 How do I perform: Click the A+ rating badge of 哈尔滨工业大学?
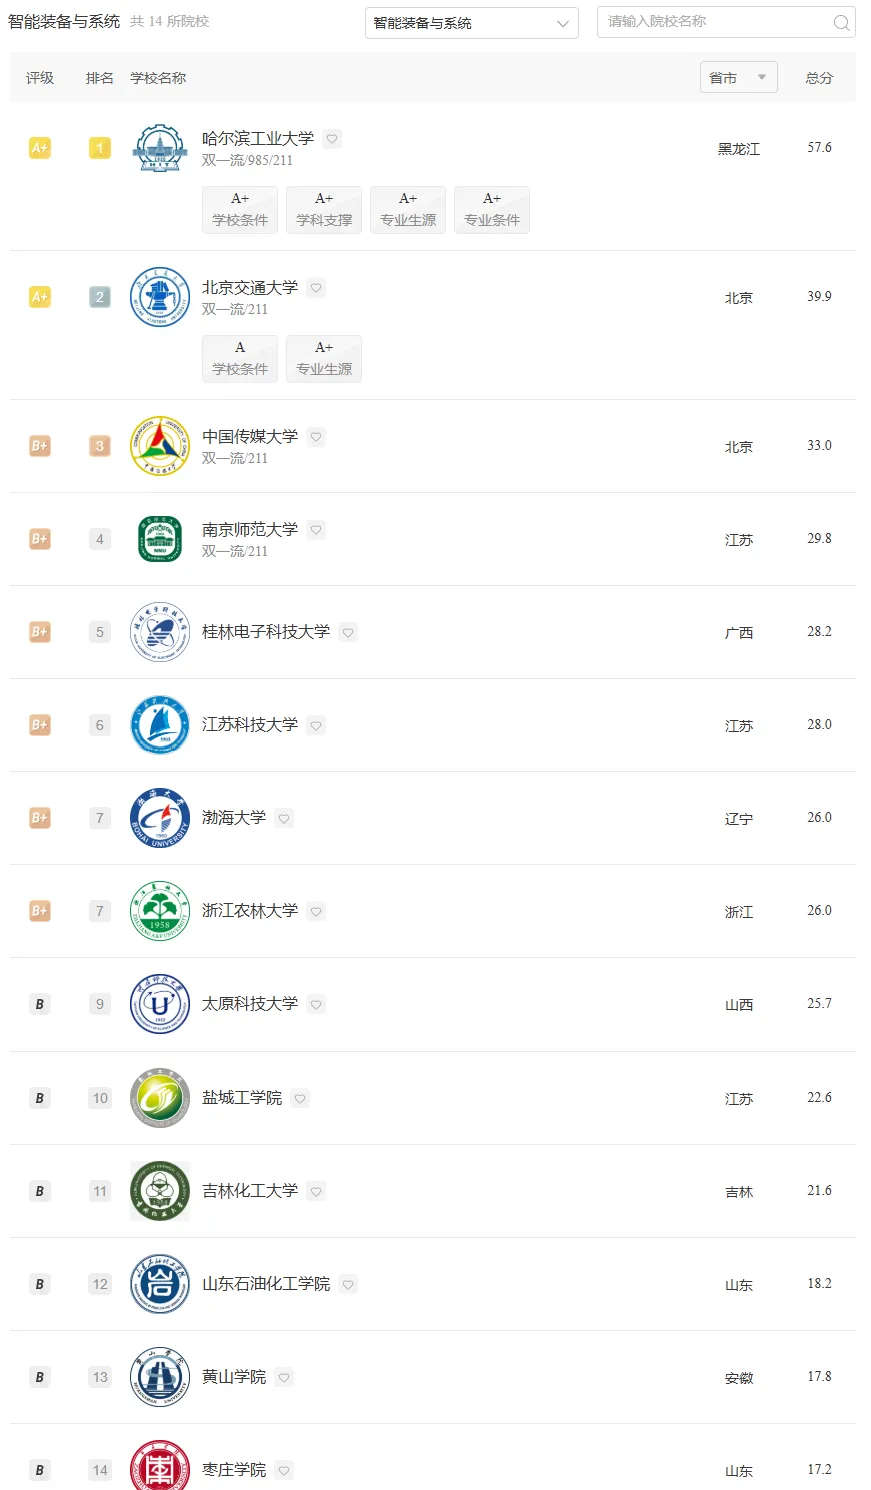tap(40, 148)
